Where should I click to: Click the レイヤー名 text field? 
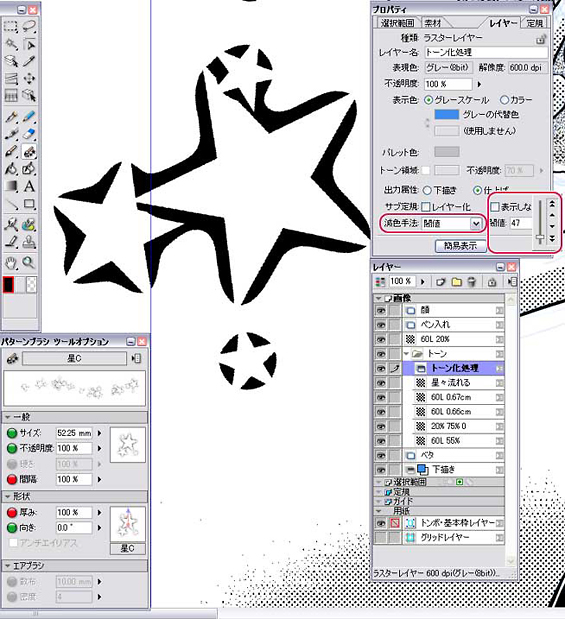(x=486, y=52)
